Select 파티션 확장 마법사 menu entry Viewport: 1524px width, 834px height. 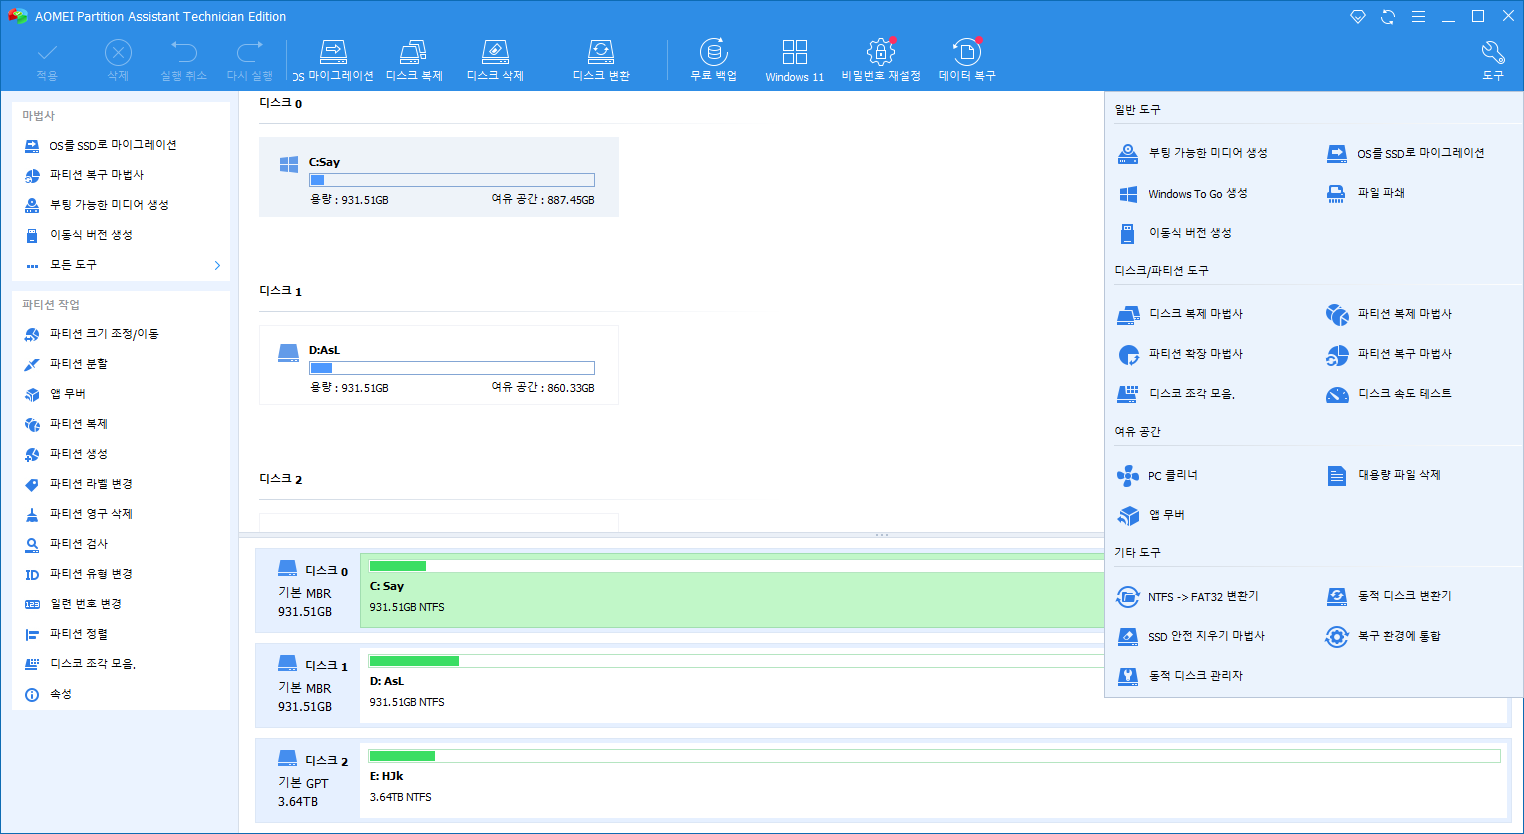[x=1180, y=354]
